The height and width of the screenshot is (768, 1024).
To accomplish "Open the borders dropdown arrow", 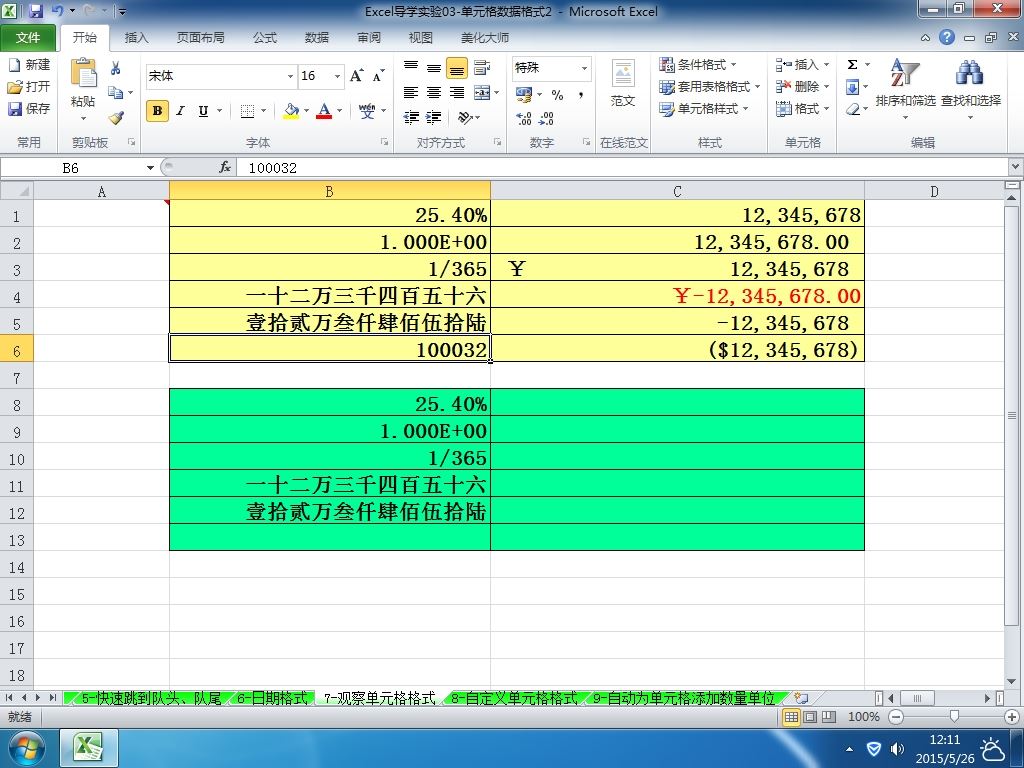I will (263, 111).
